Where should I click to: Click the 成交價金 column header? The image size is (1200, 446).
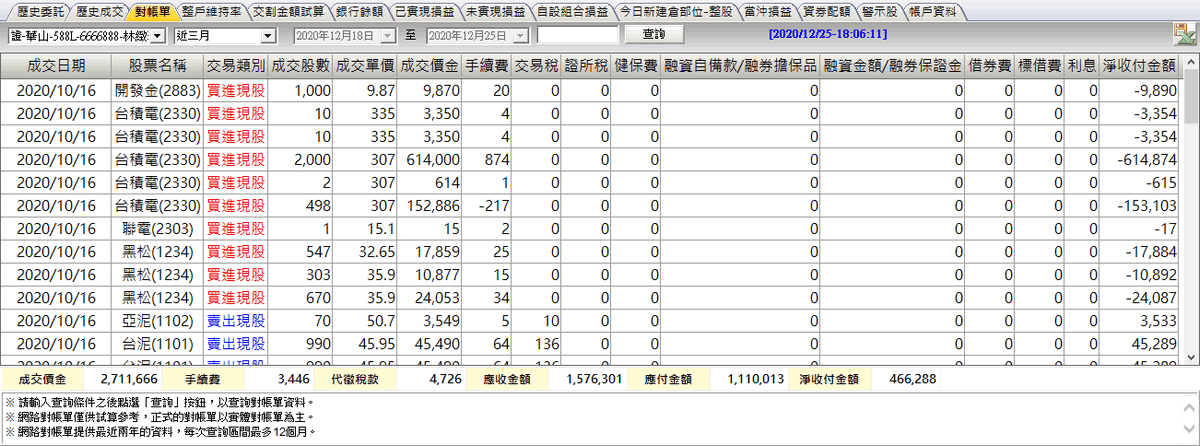(430, 65)
